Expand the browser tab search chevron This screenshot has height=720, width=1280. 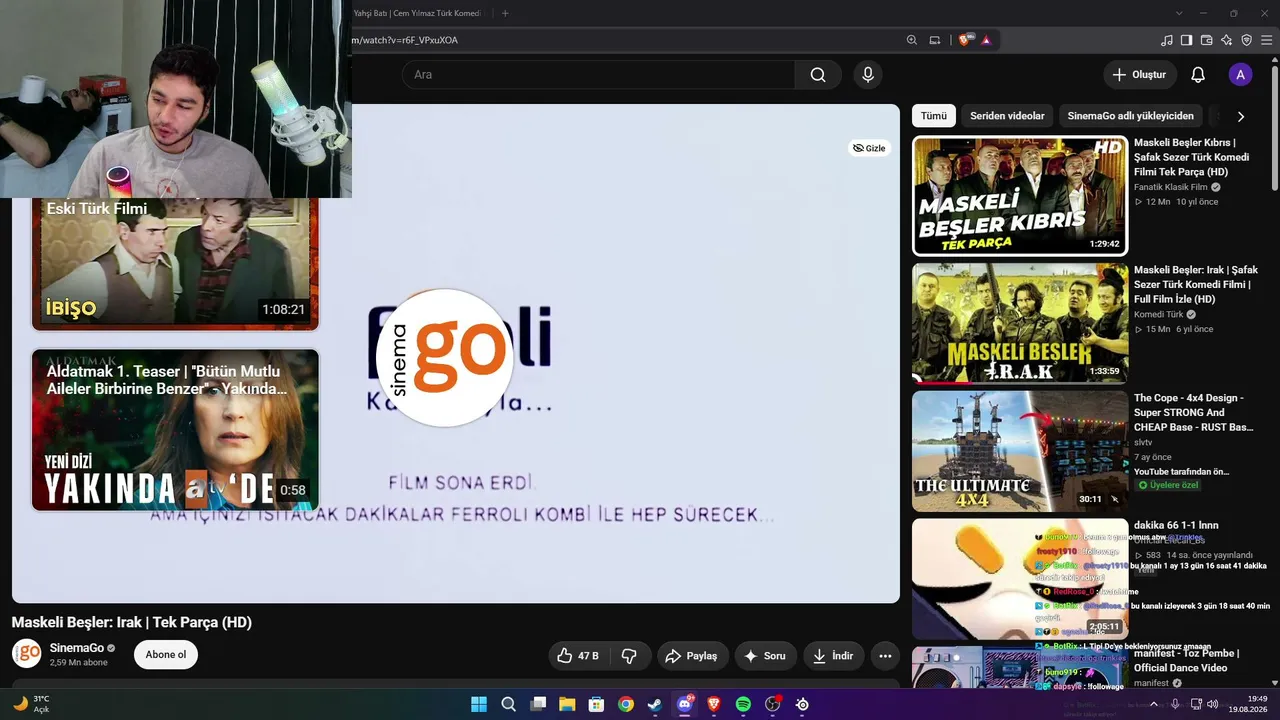pos(1179,13)
